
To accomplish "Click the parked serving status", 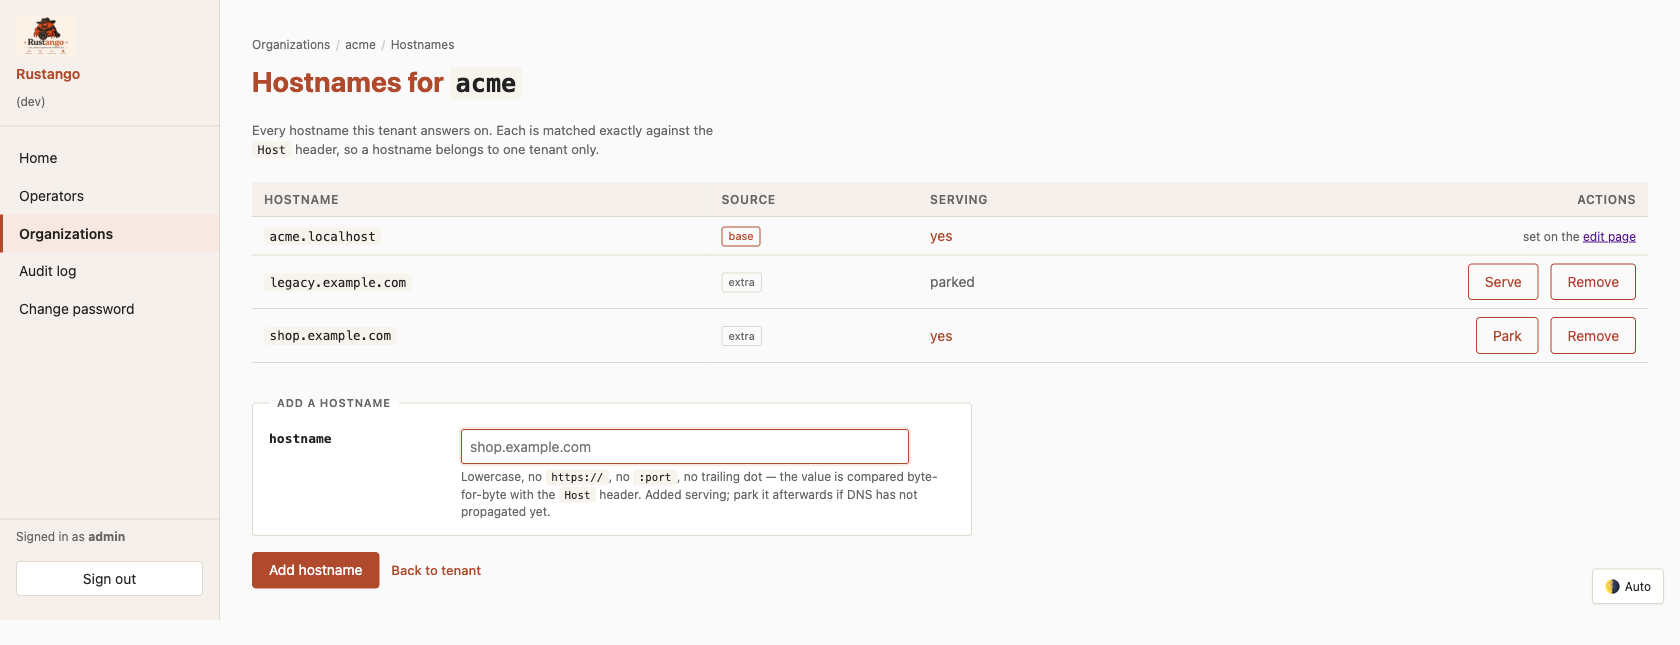I will point(952,283).
